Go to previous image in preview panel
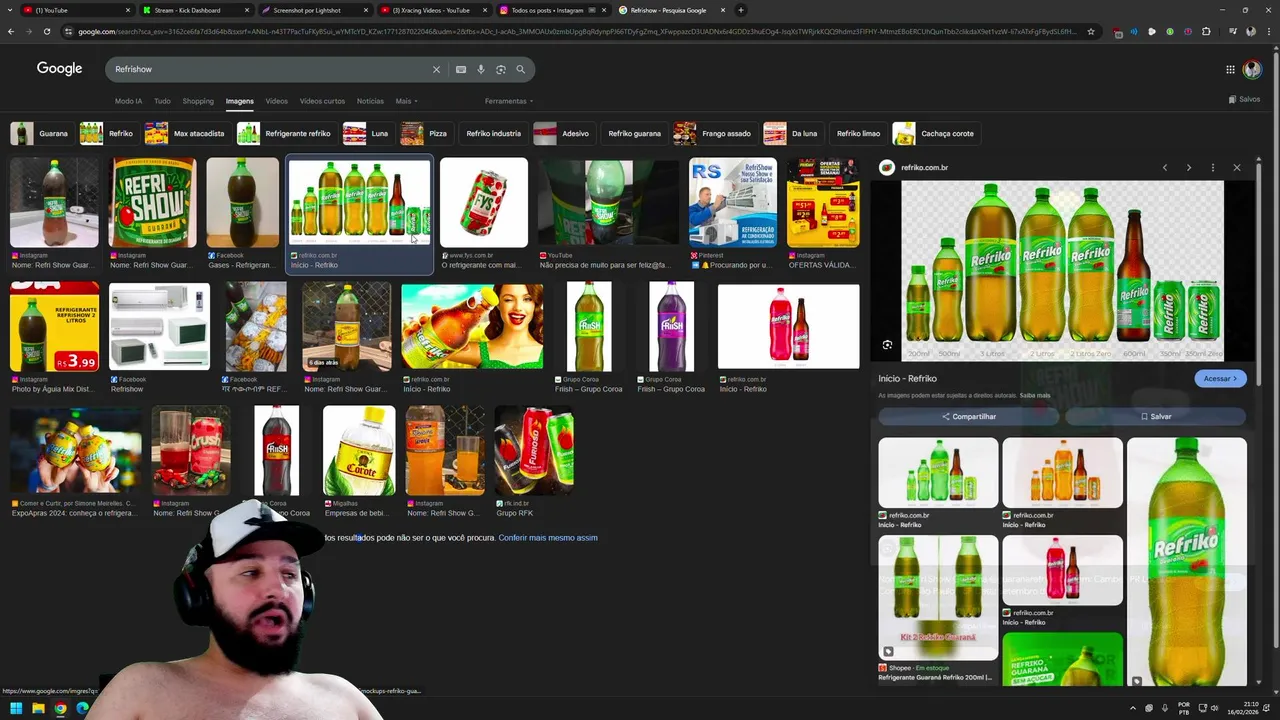 pos(1165,167)
